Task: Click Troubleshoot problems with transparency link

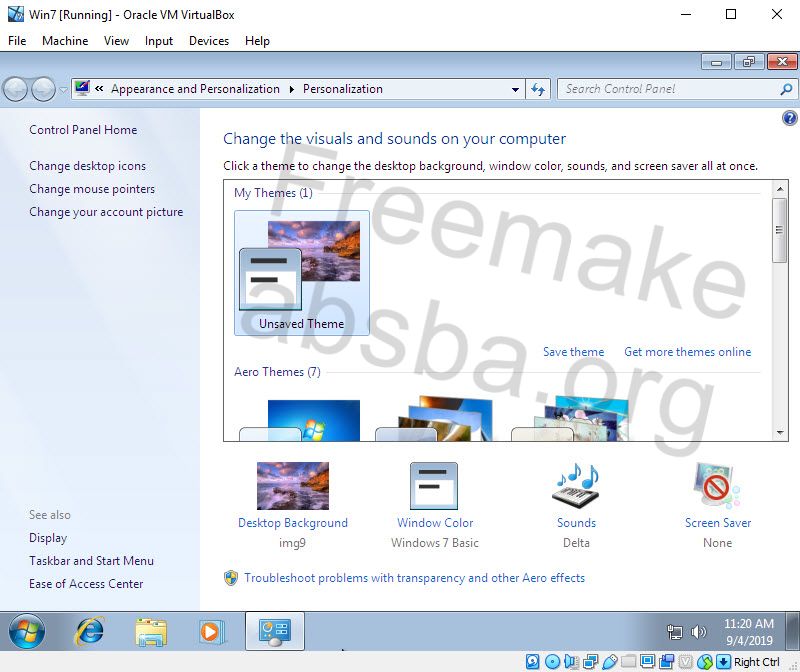Action: coord(414,578)
